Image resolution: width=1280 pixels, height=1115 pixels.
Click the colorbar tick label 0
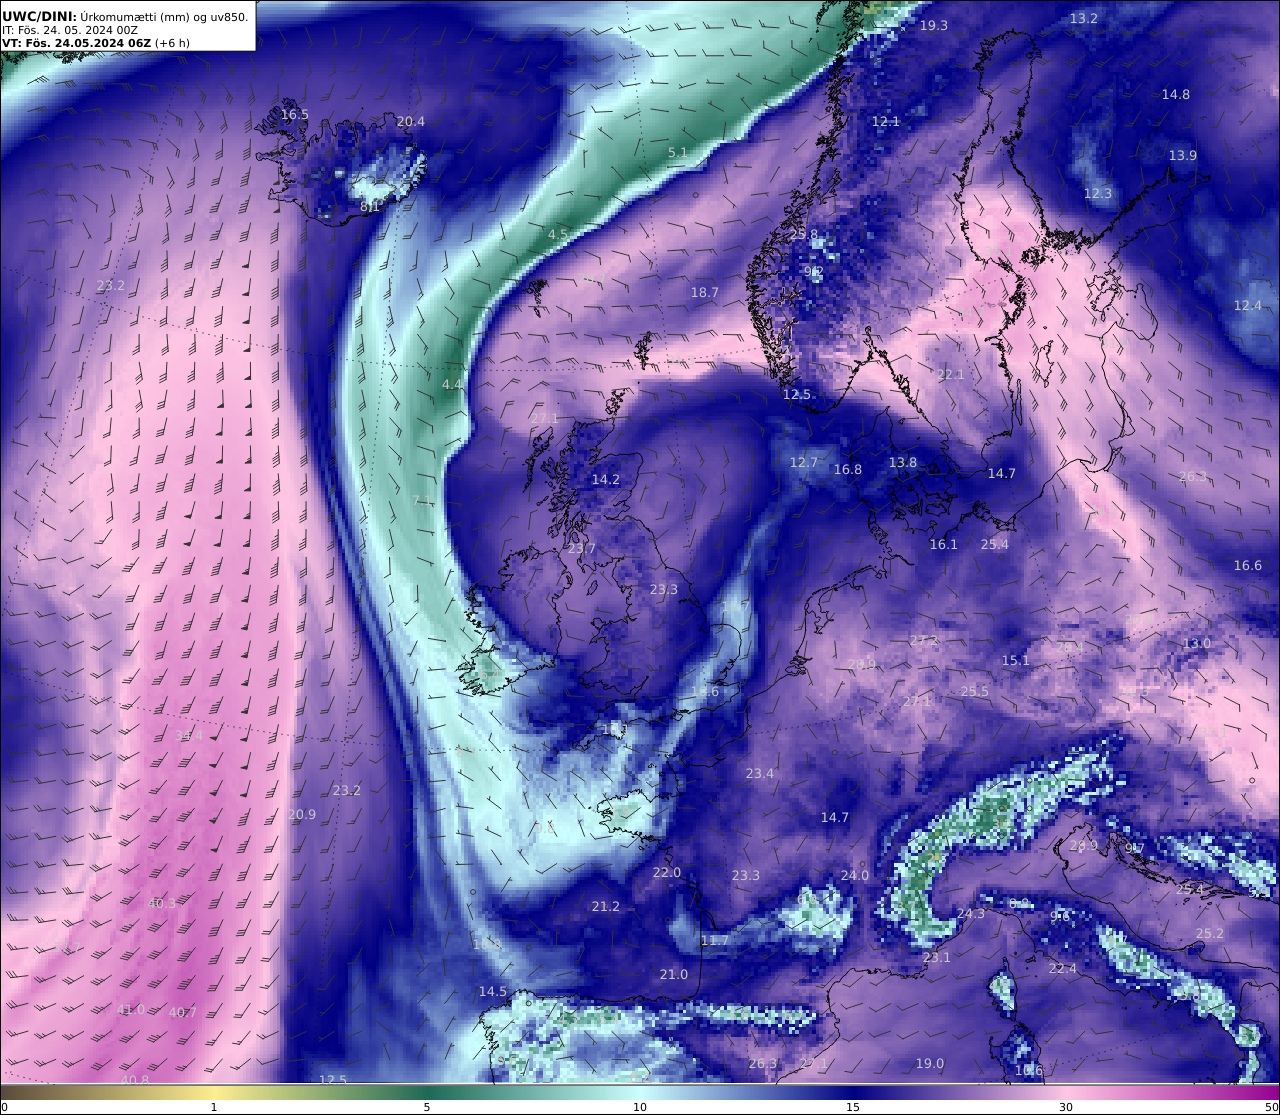pyautogui.click(x=4, y=1107)
